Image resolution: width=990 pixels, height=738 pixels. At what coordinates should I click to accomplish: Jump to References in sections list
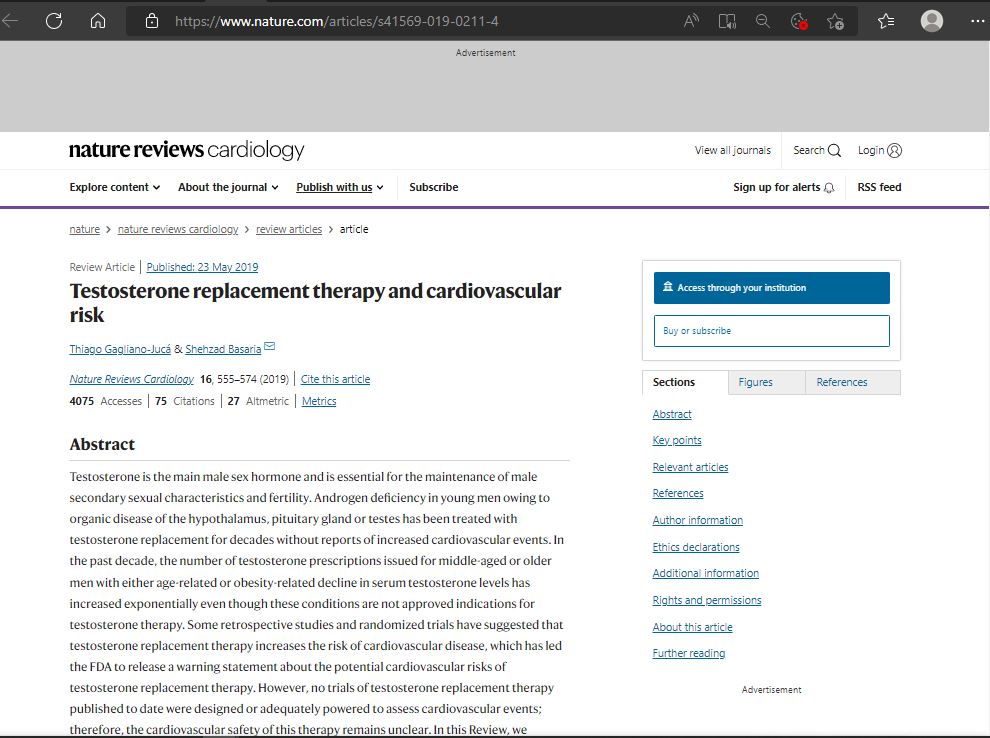coord(677,493)
